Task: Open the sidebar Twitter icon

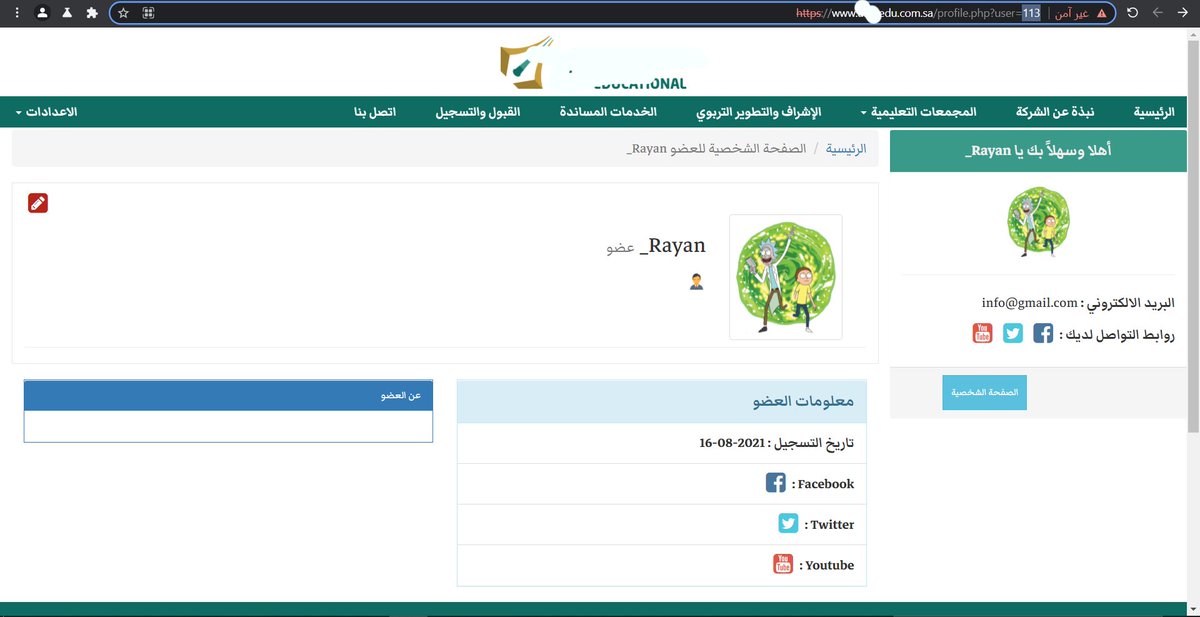Action: [x=1013, y=333]
